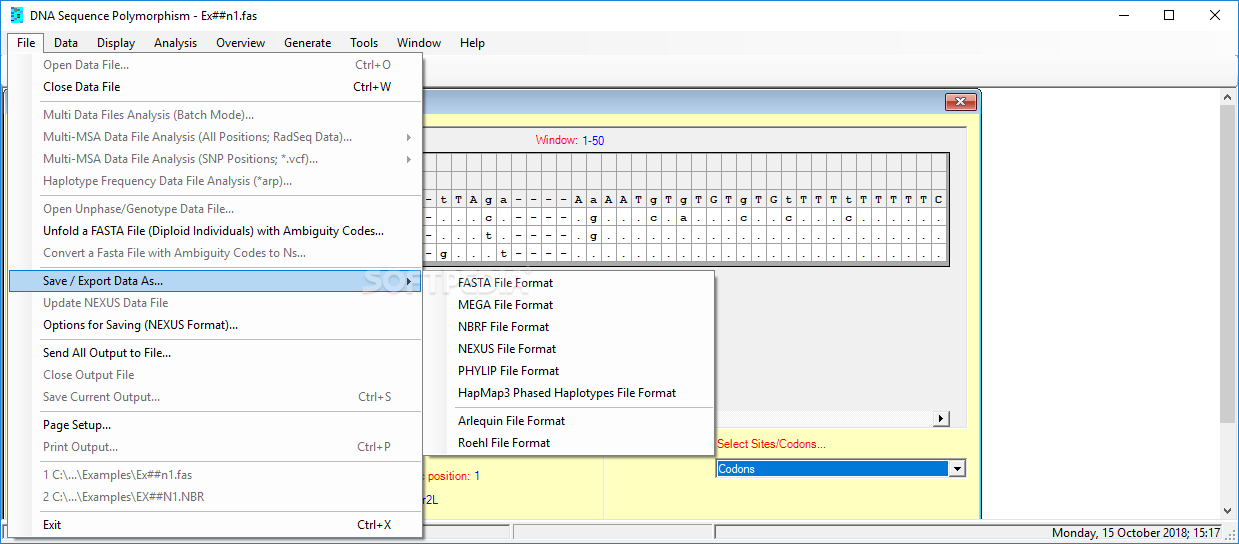Open the Help menu
1239x544 pixels.
coord(473,43)
